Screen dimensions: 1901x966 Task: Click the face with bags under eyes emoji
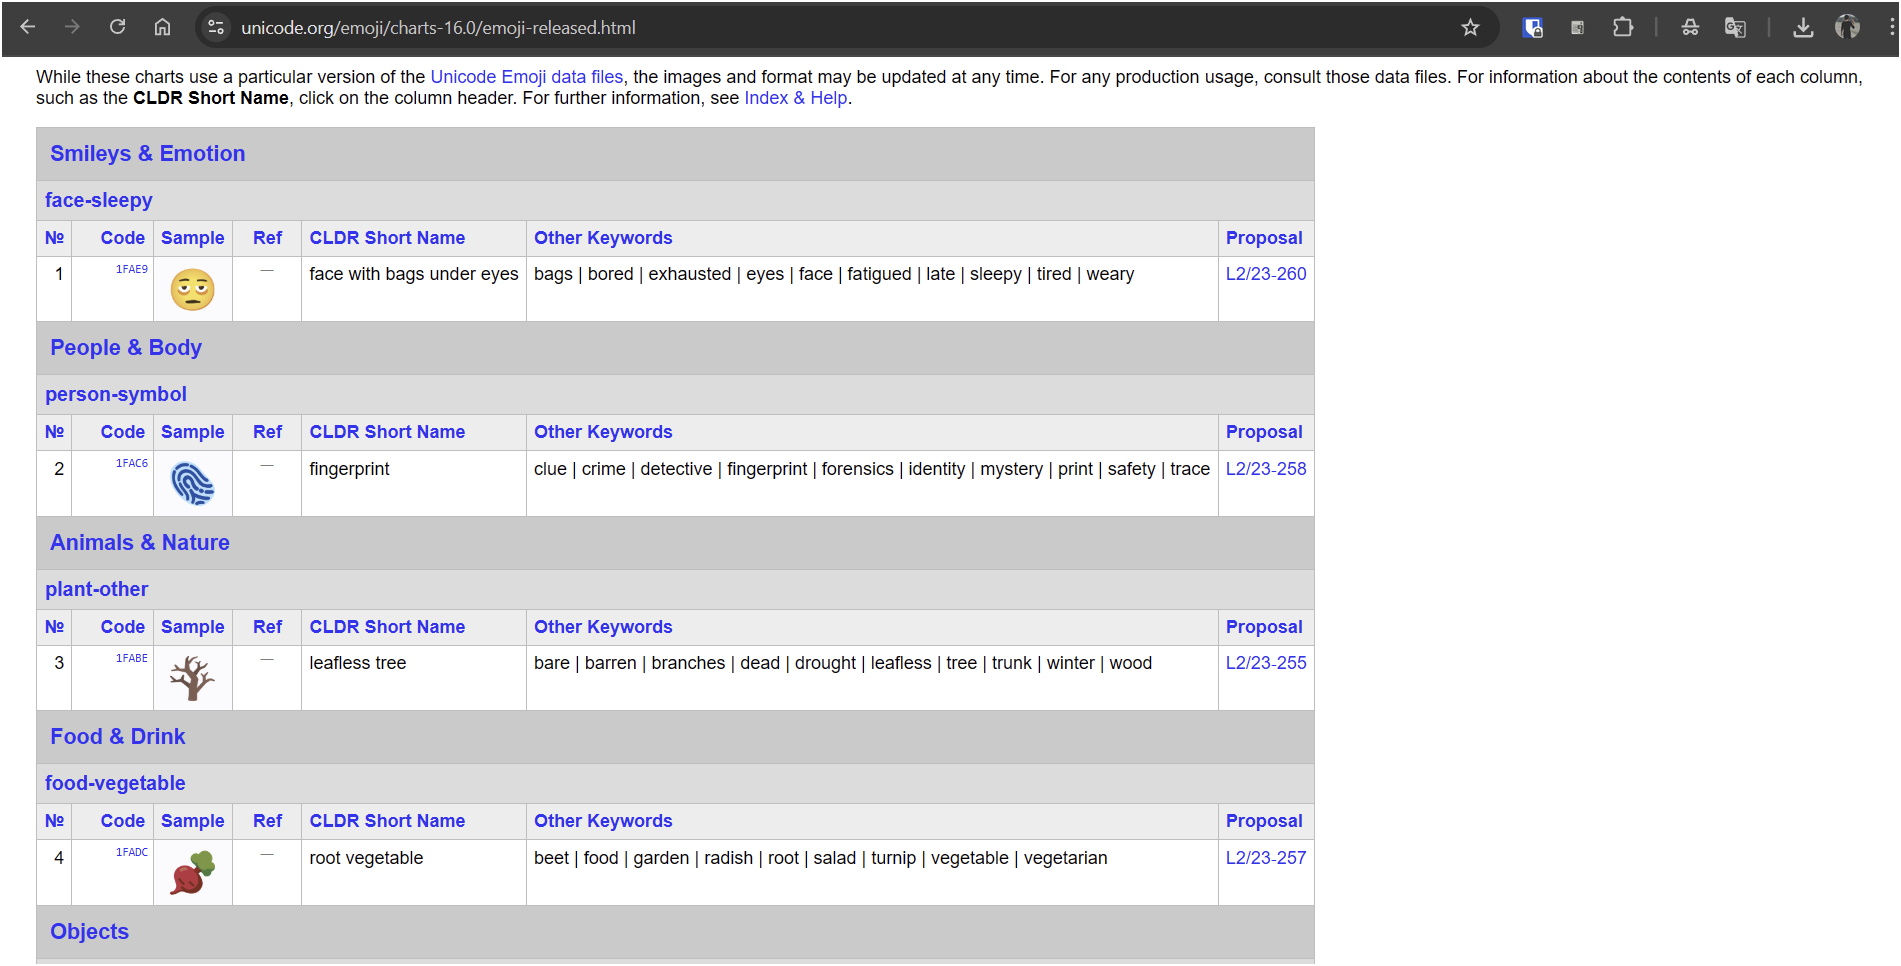pyautogui.click(x=193, y=290)
